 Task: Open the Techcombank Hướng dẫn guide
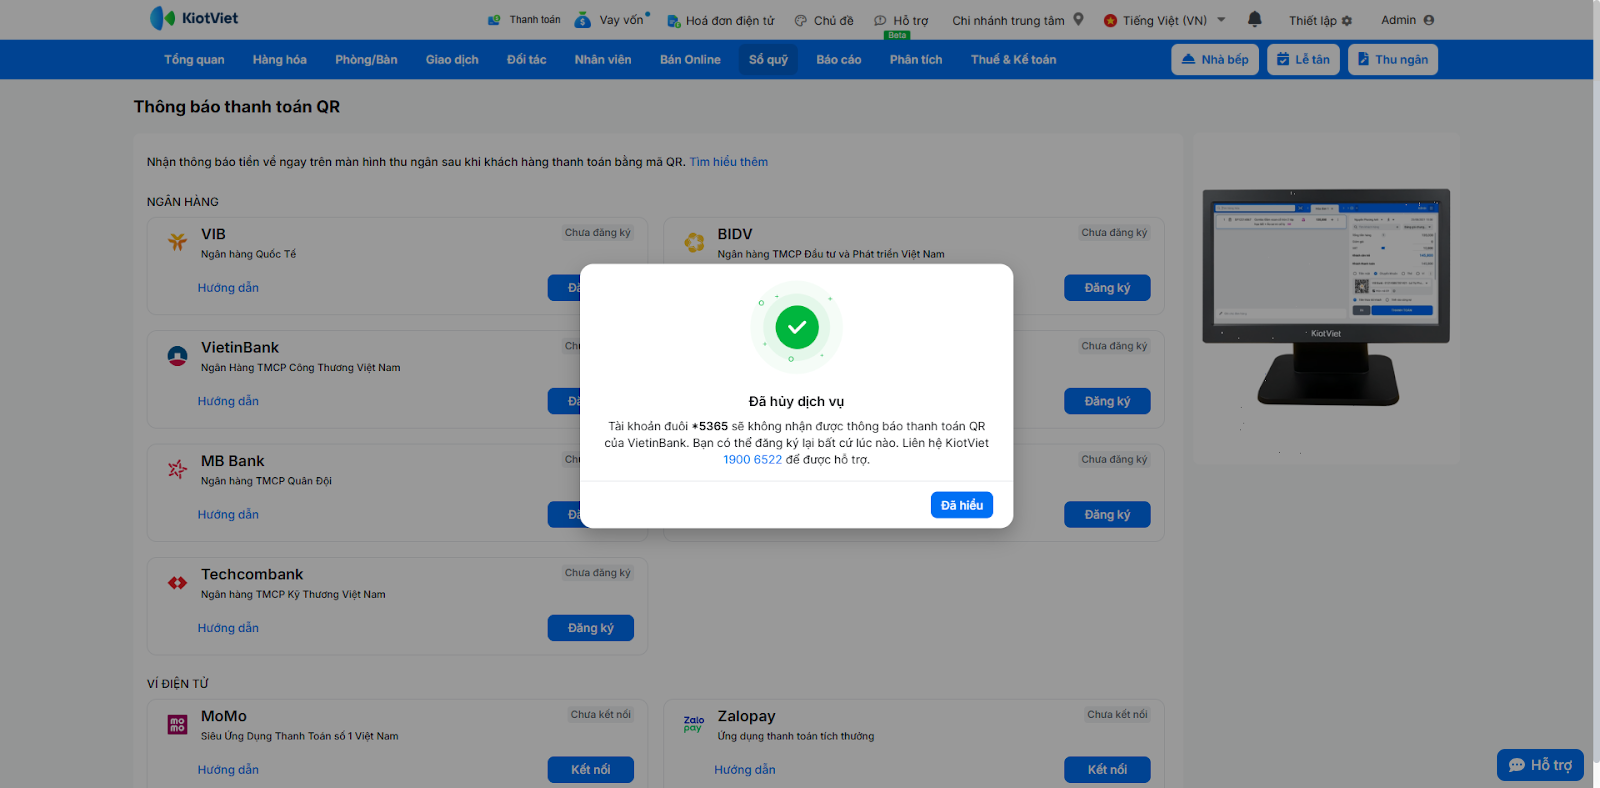tap(228, 628)
